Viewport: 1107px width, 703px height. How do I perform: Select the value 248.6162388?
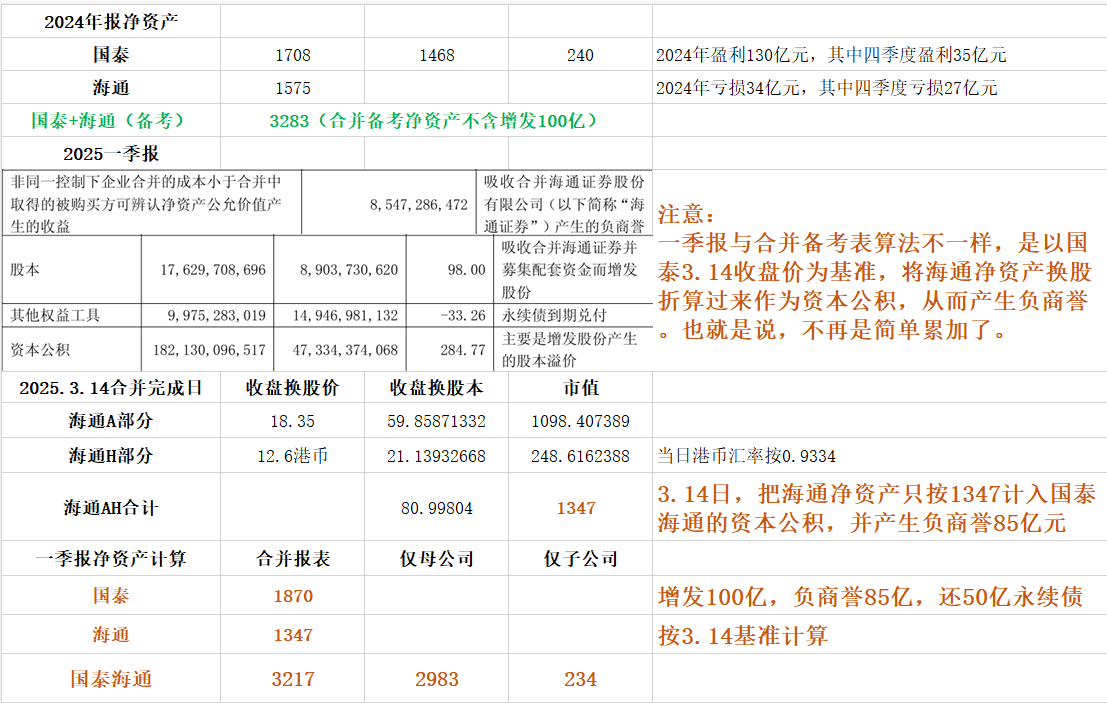(x=580, y=457)
